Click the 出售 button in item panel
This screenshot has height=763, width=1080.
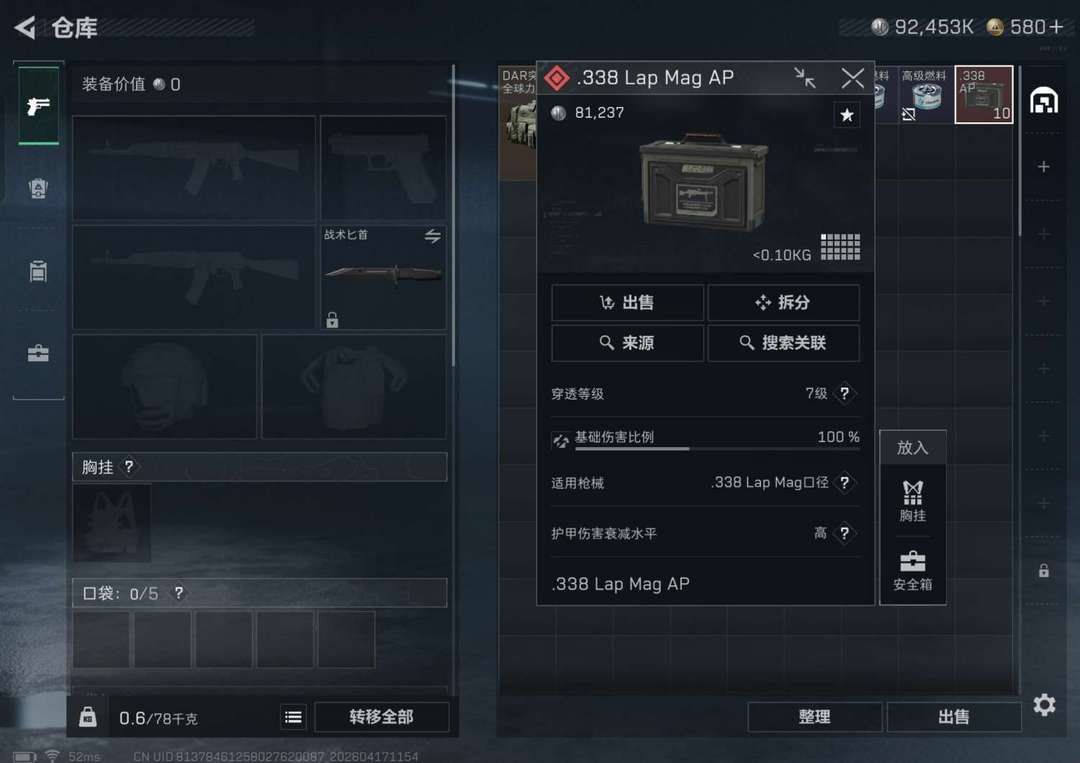[x=627, y=302]
